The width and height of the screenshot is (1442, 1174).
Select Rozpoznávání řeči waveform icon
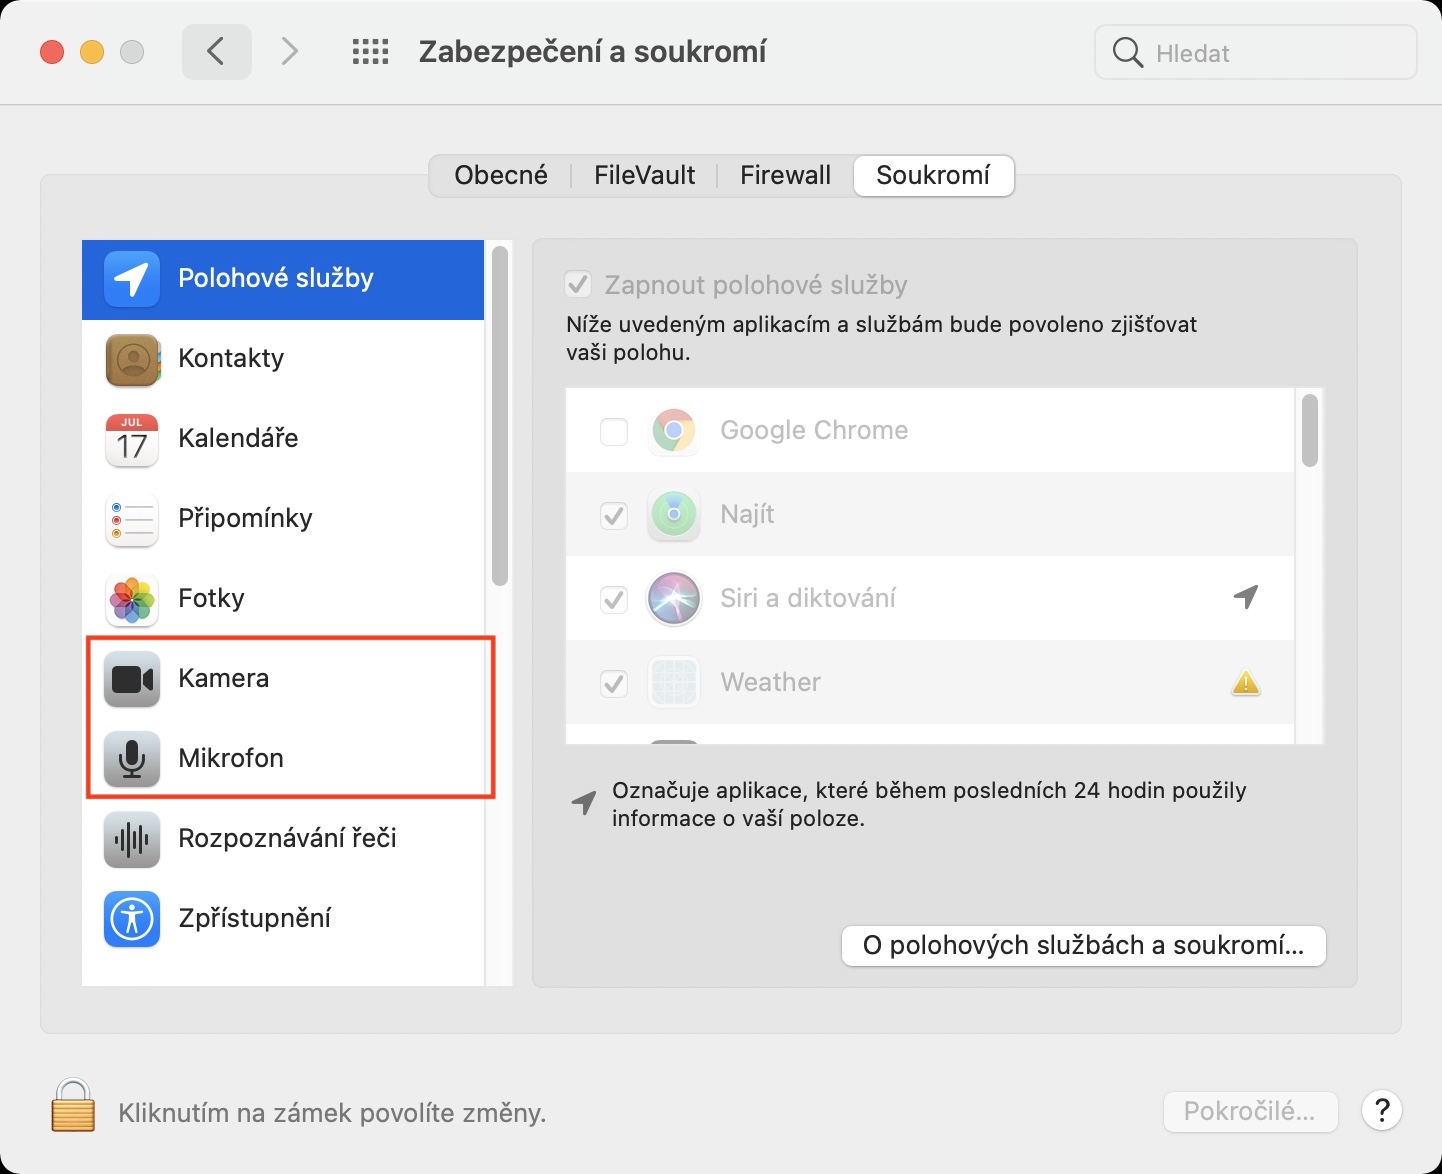pos(132,839)
